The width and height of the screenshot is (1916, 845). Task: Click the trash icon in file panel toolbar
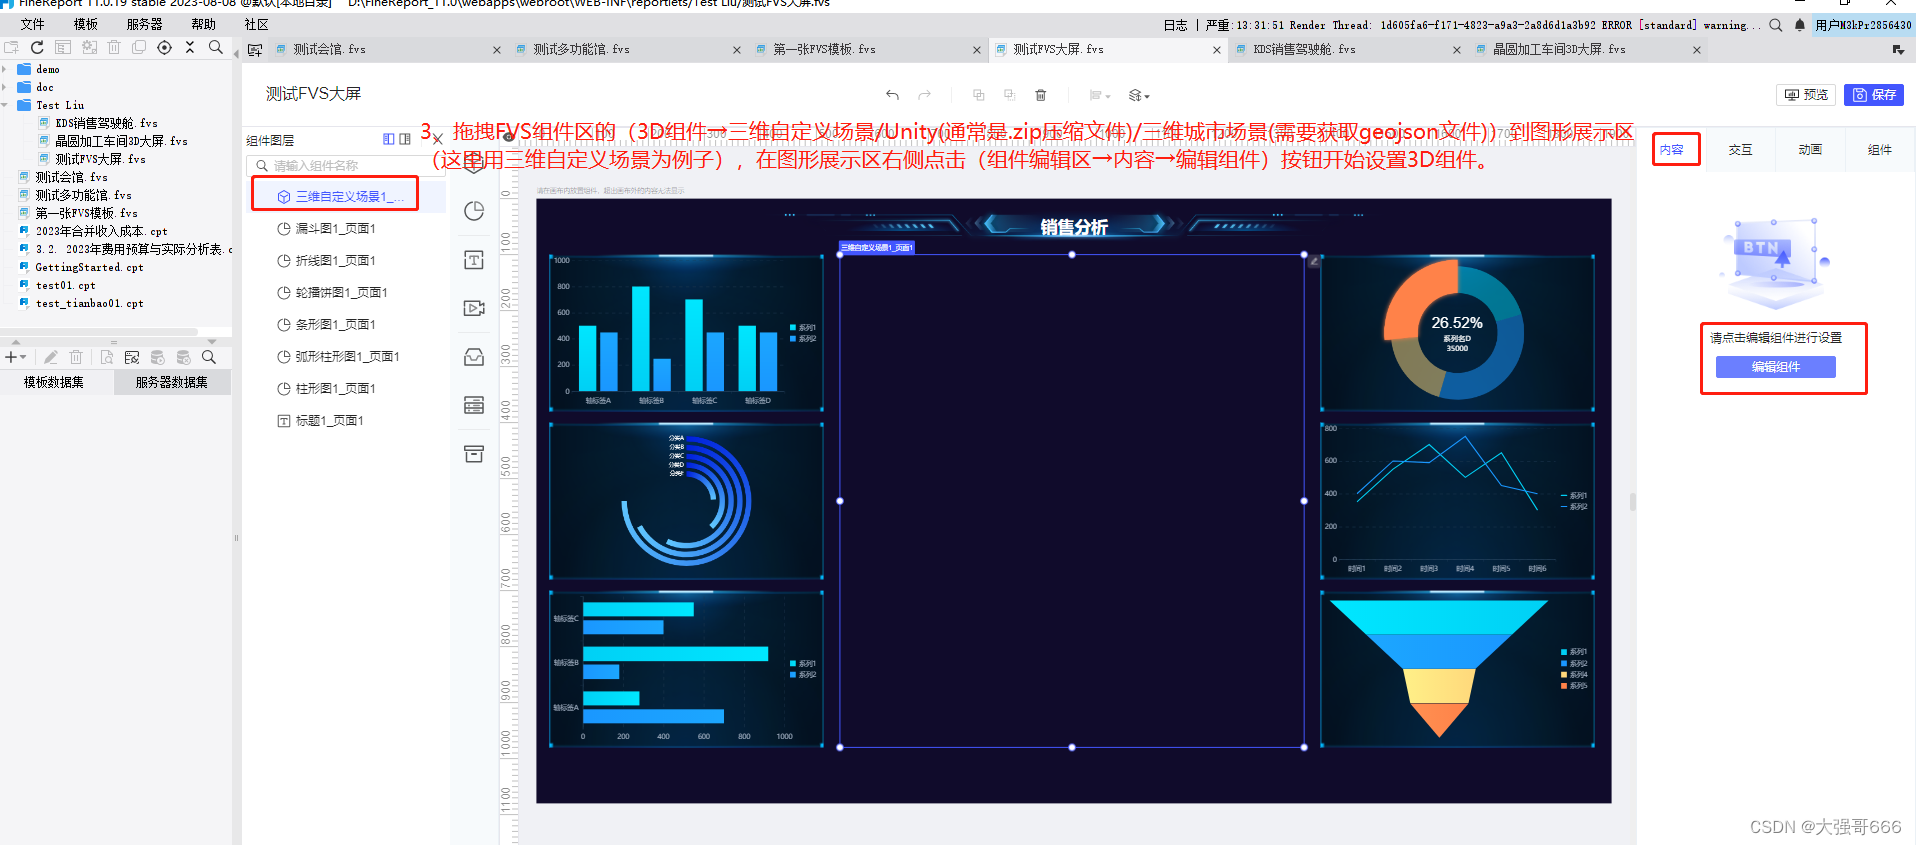(114, 47)
